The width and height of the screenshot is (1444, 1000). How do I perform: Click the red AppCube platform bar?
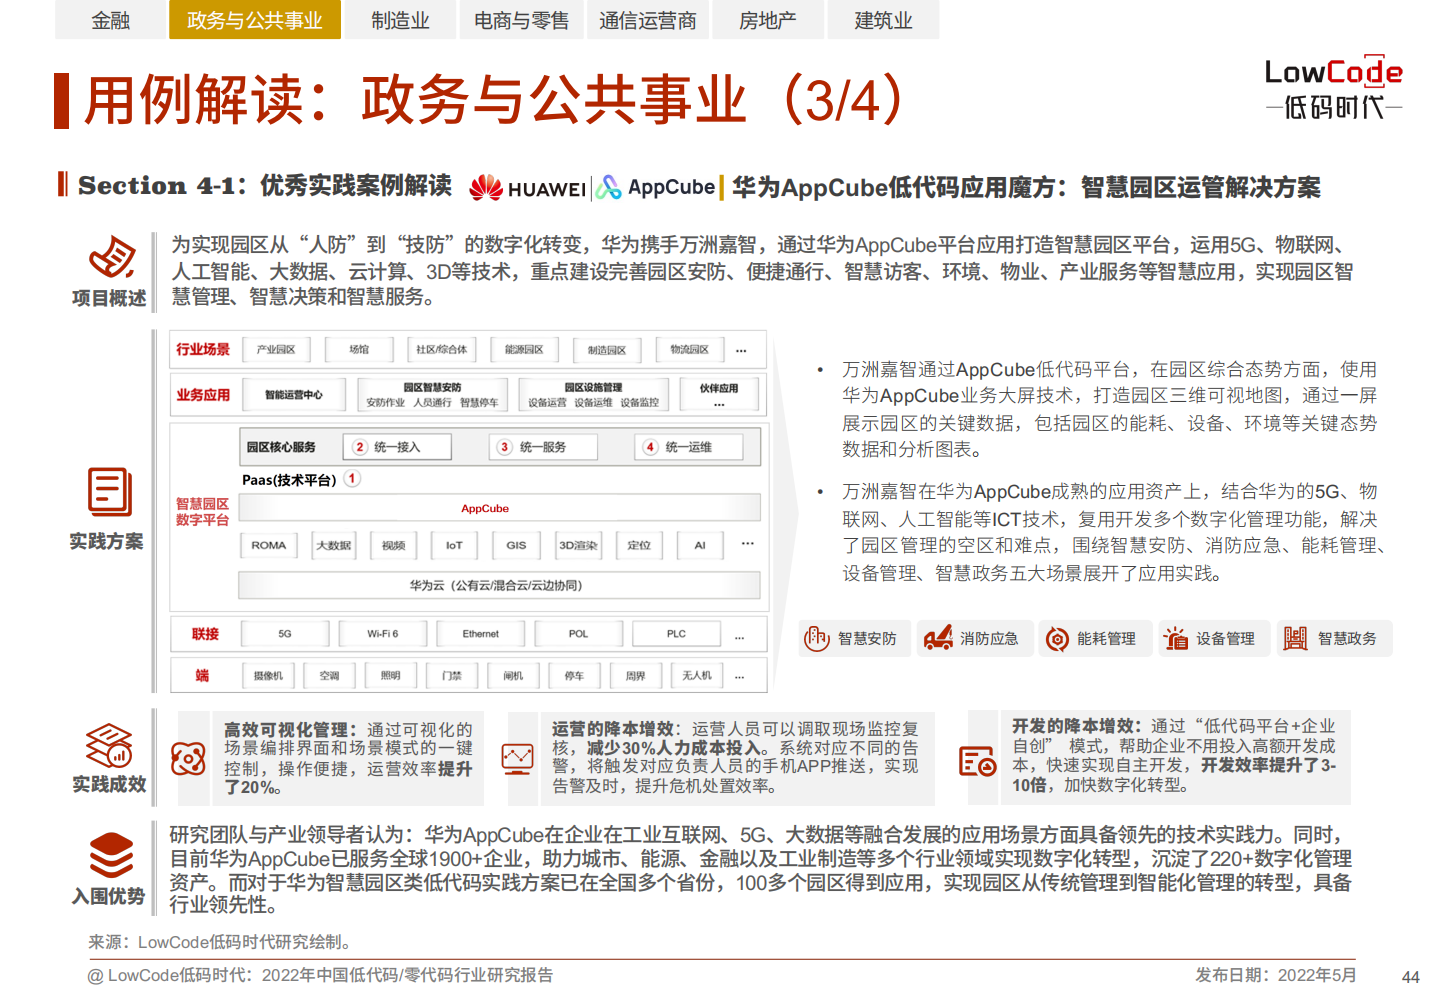click(x=500, y=508)
